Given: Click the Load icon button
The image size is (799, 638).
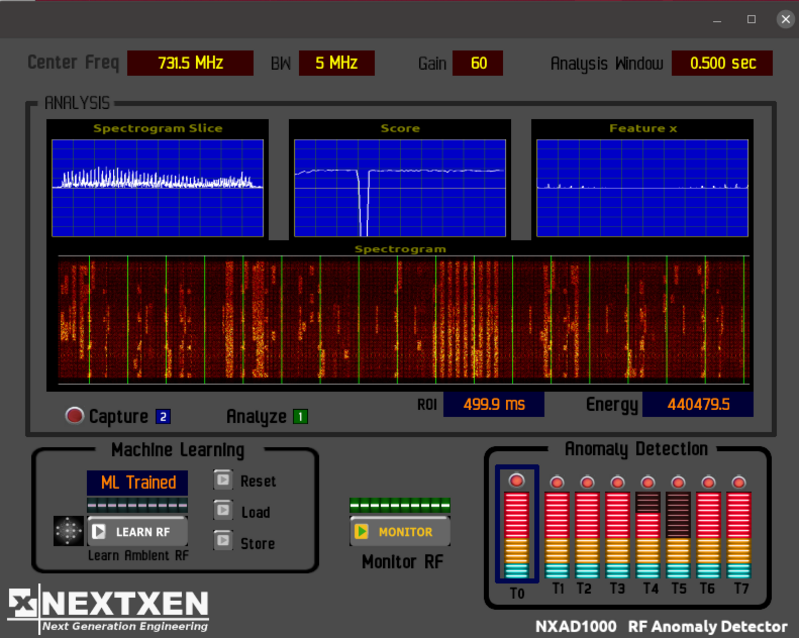Looking at the screenshot, I should tap(222, 512).
